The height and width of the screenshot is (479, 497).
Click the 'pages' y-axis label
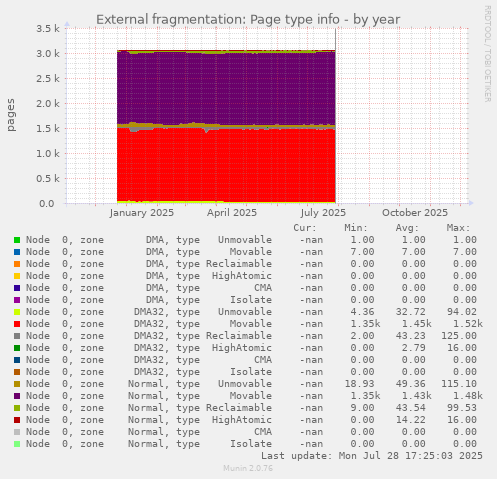coord(11,115)
